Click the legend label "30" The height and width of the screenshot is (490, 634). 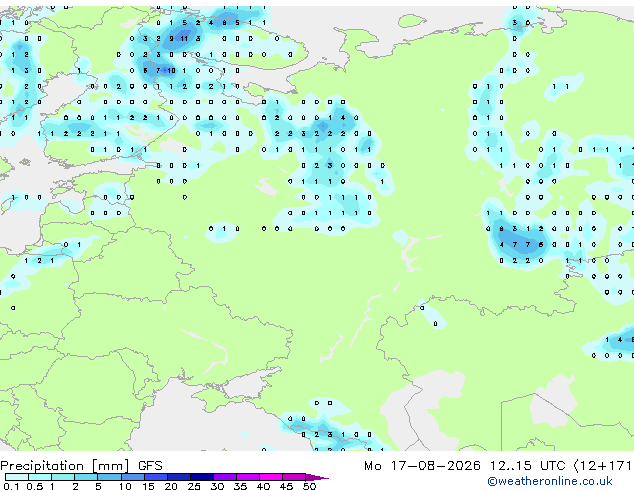[x=217, y=486]
